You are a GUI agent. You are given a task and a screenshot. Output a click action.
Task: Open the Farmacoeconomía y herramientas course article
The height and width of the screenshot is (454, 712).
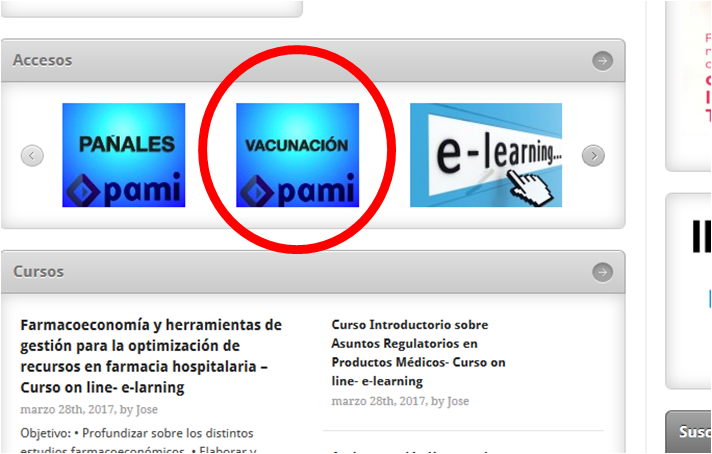(151, 356)
